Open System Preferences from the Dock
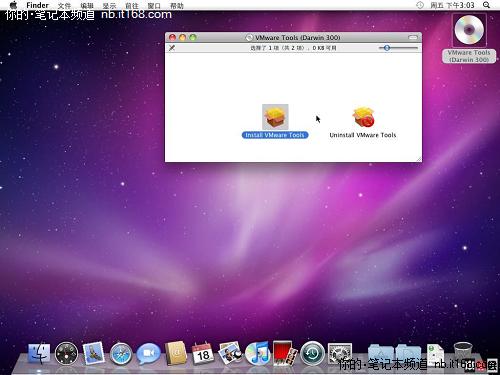 coord(340,353)
